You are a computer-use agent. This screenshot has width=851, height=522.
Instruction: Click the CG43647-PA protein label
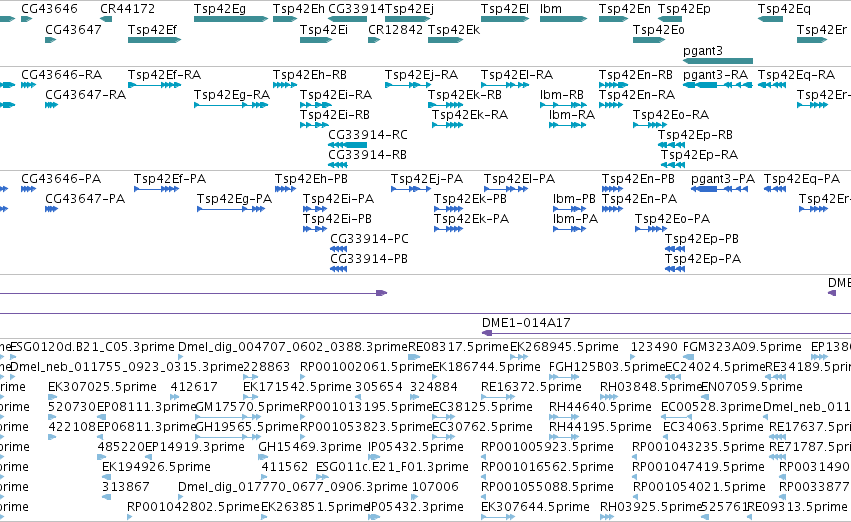(x=85, y=199)
